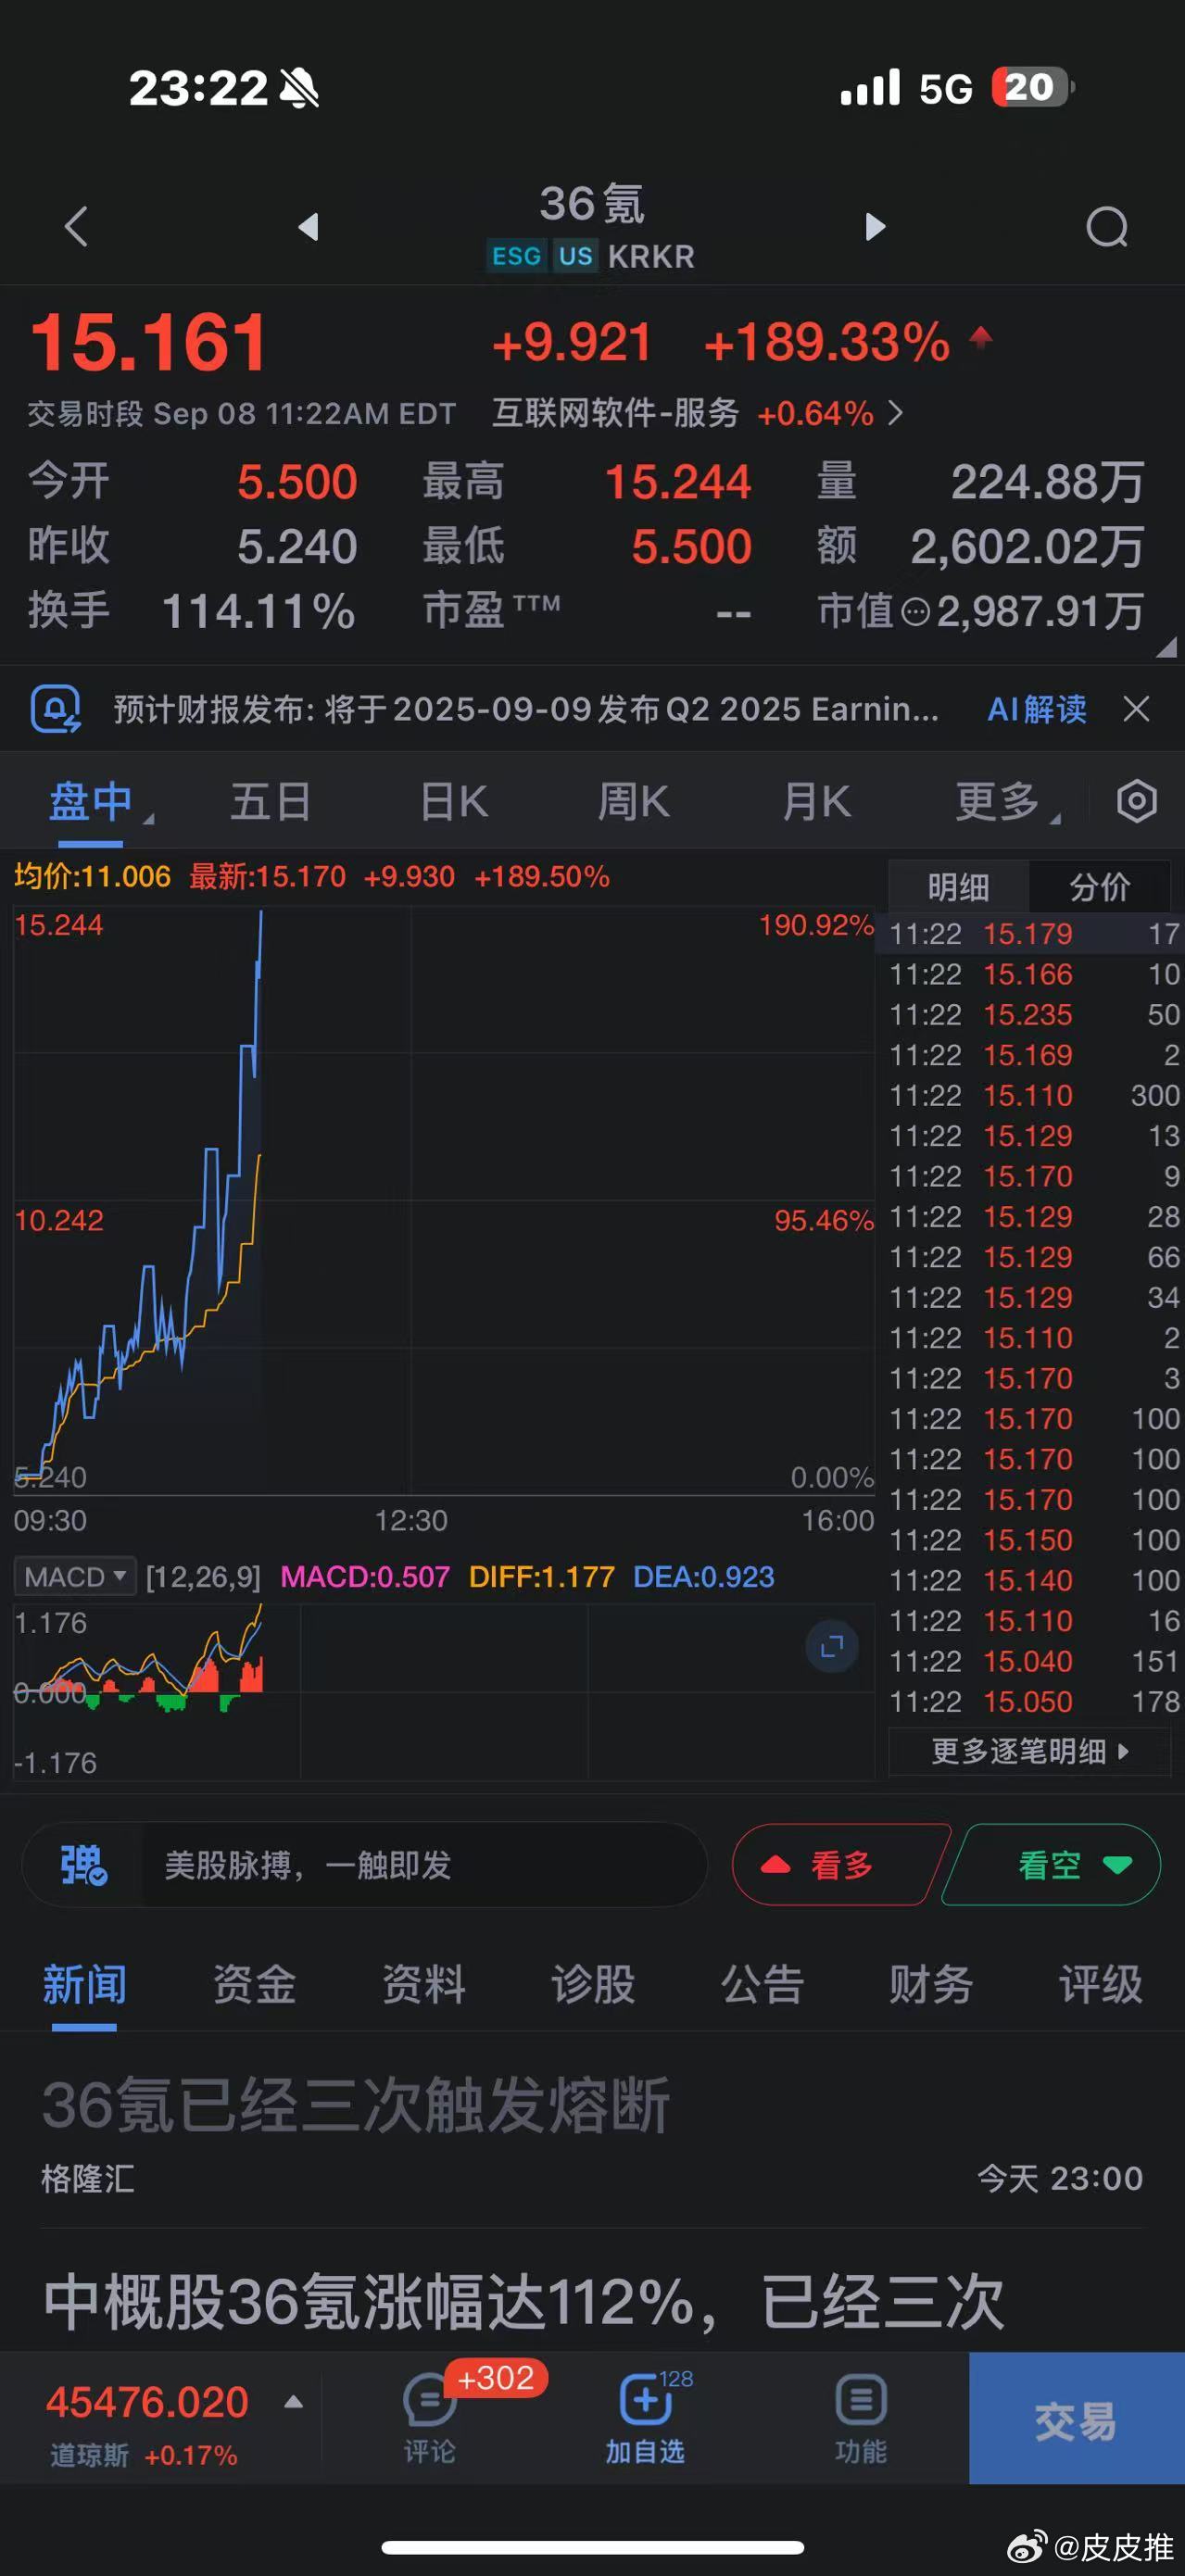
Task: Dismiss the earnings notice with X
Action: tap(1136, 709)
